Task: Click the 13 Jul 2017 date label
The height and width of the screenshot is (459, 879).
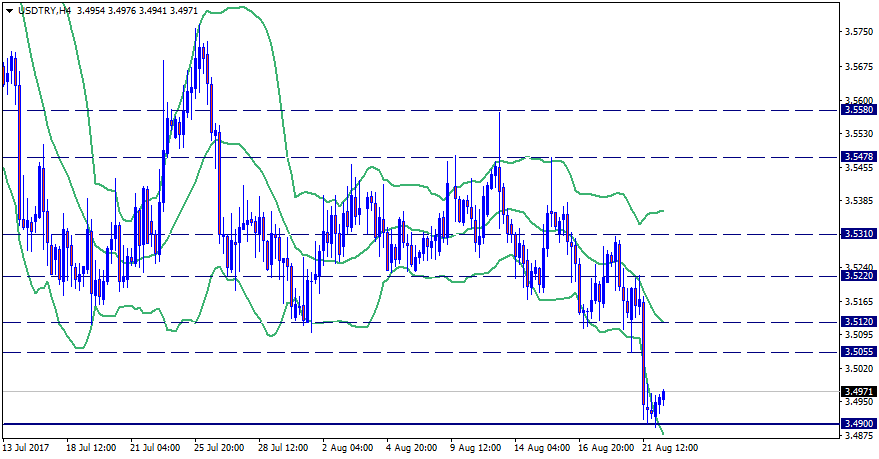Action: (29, 448)
